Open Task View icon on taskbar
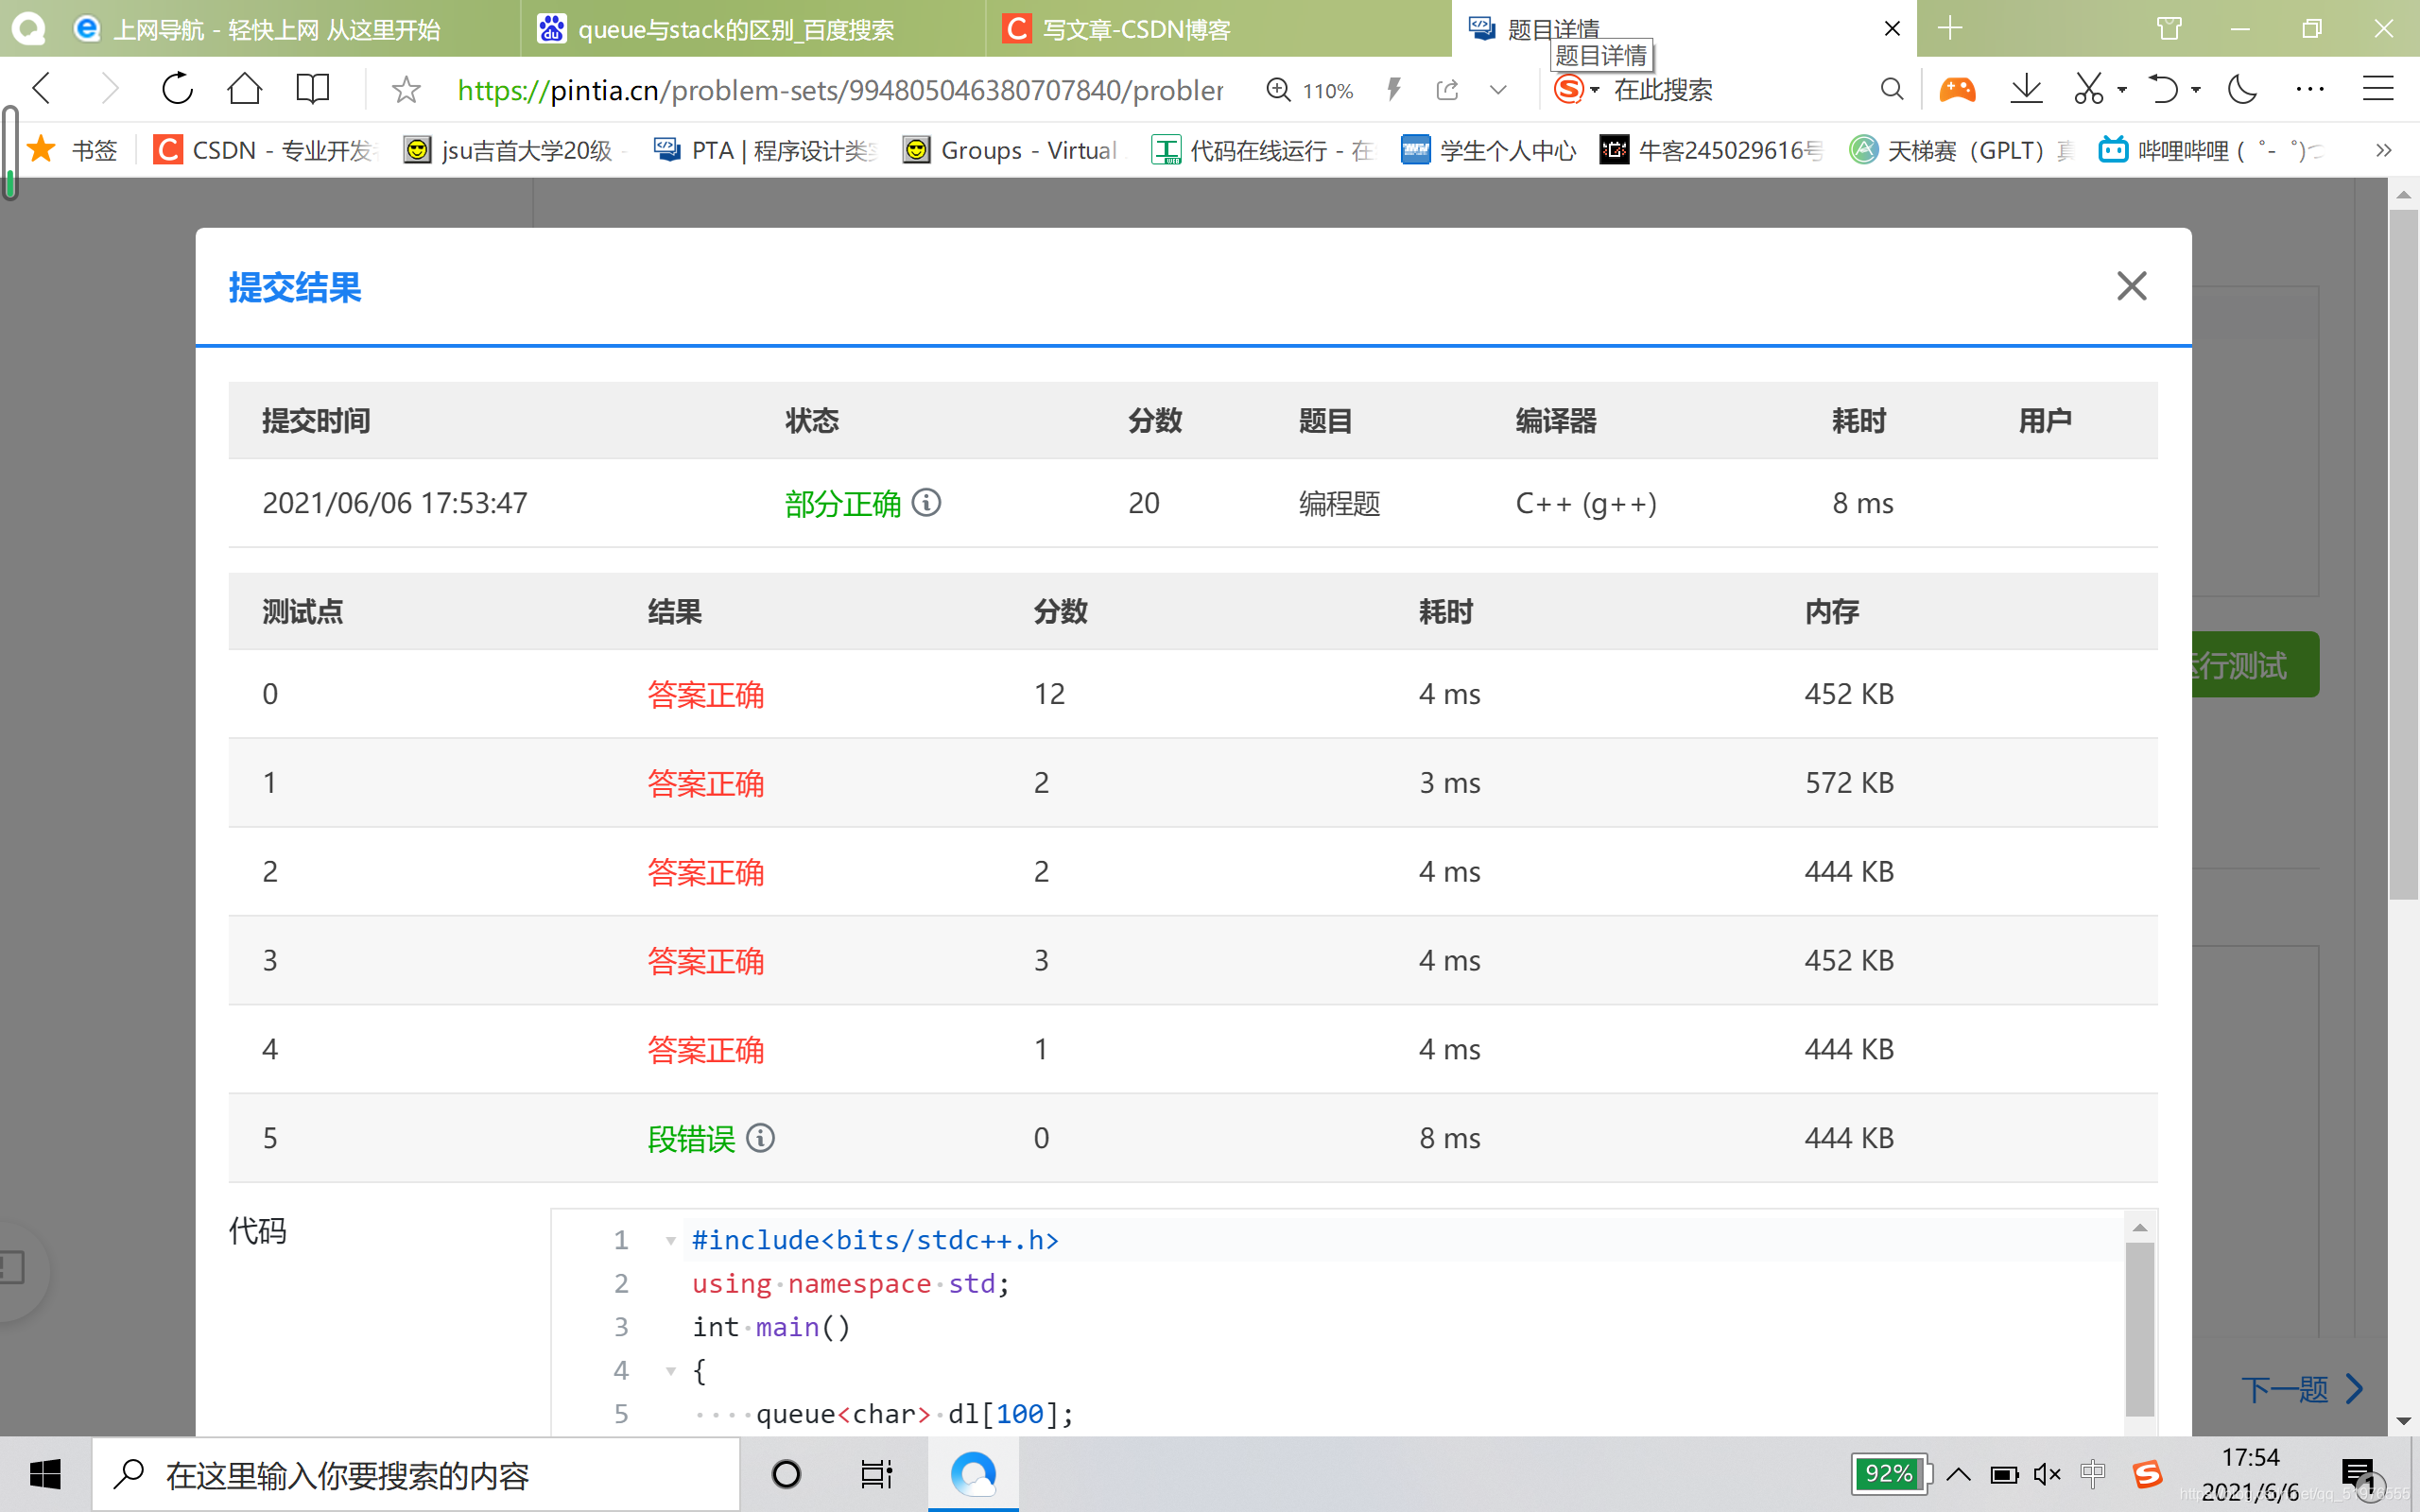 click(876, 1474)
